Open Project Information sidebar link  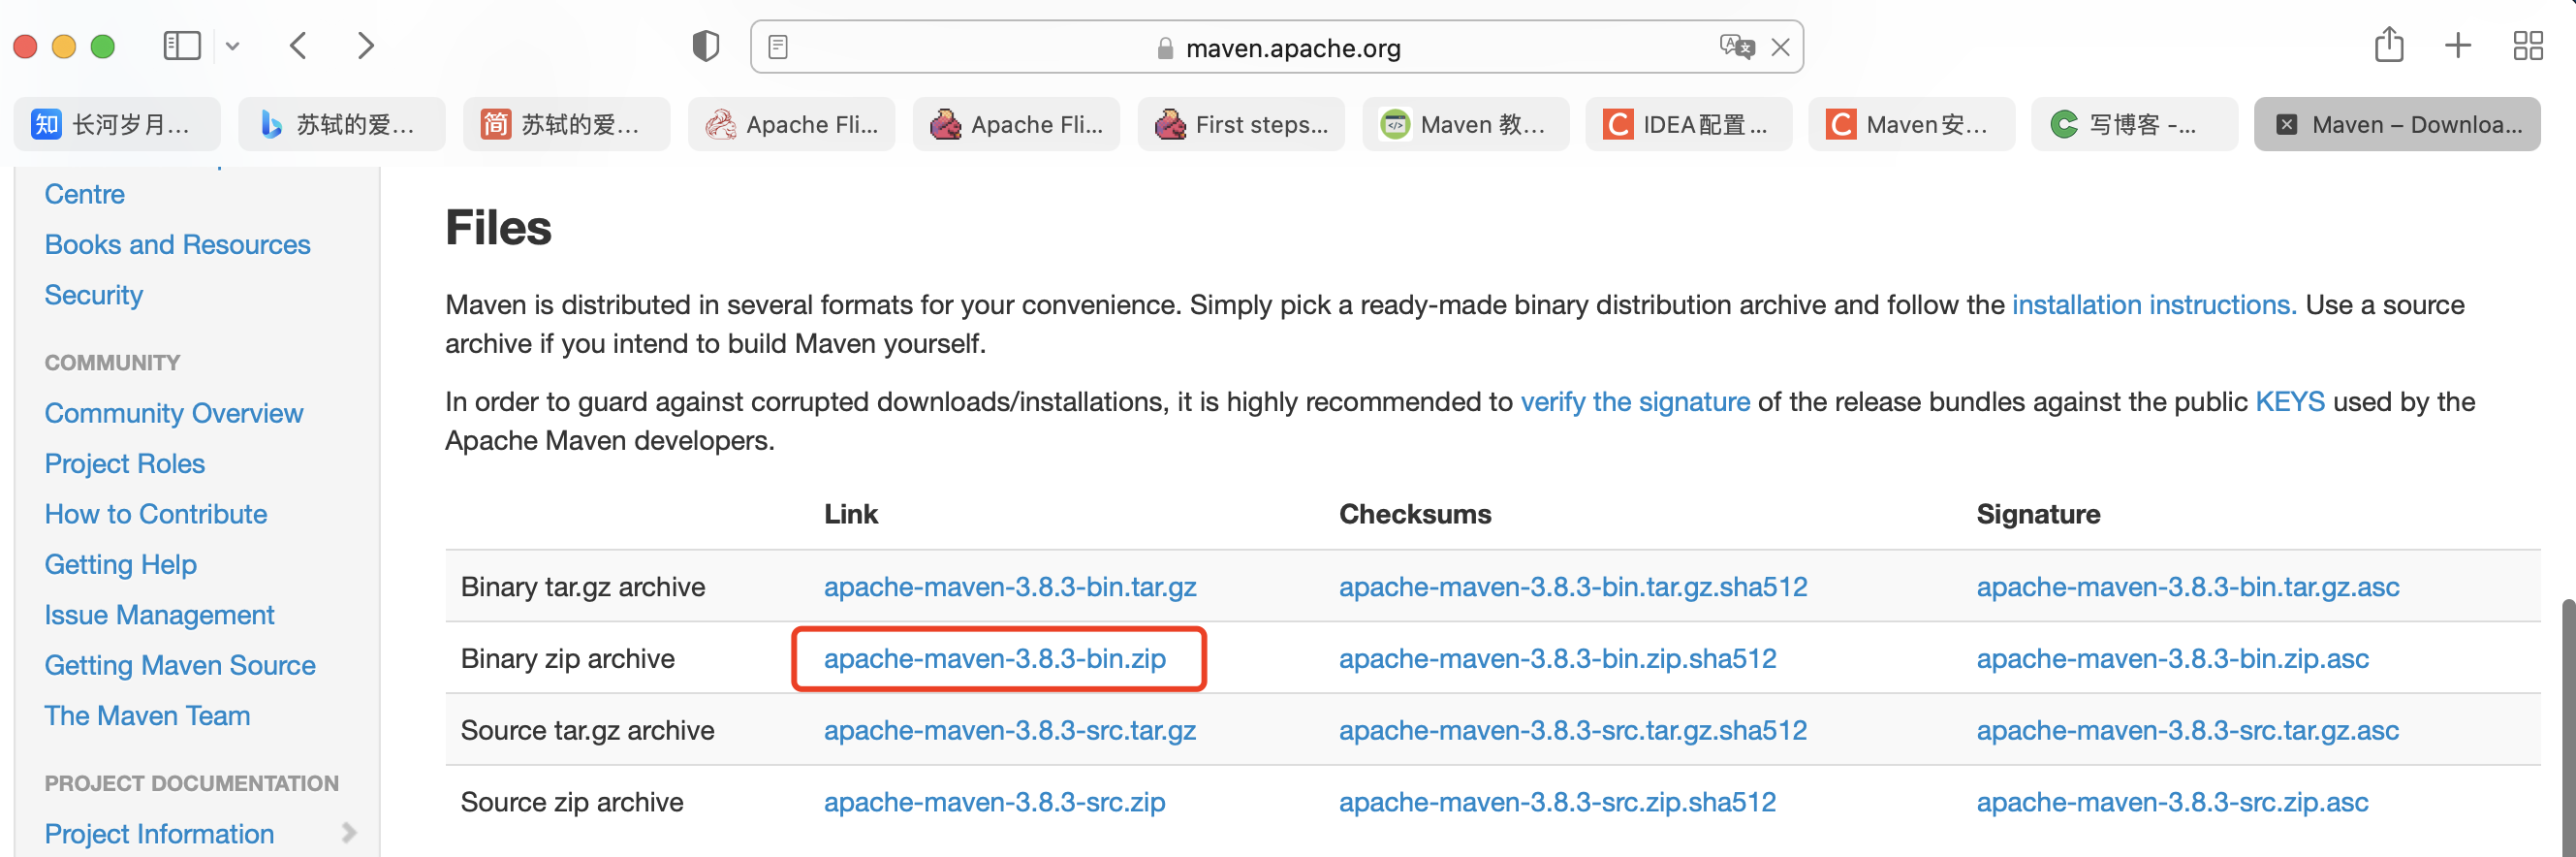pyautogui.click(x=160, y=834)
